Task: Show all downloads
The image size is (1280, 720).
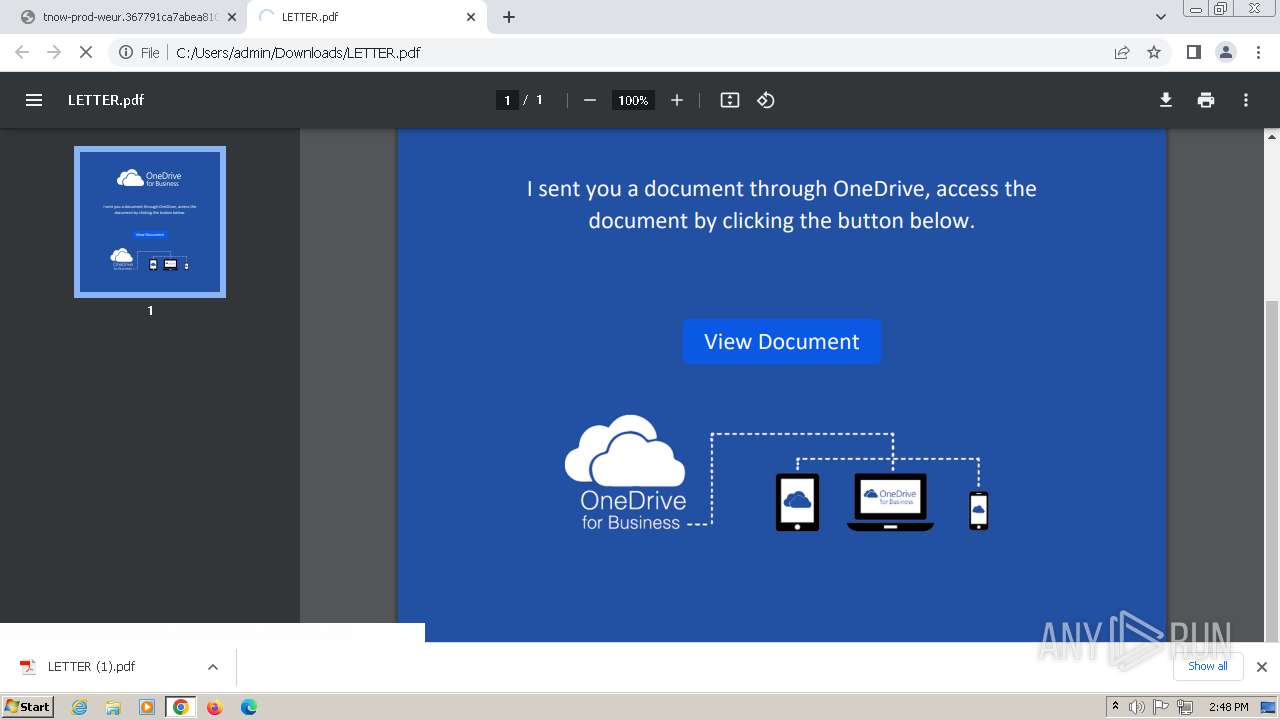Action: pyautogui.click(x=1208, y=666)
